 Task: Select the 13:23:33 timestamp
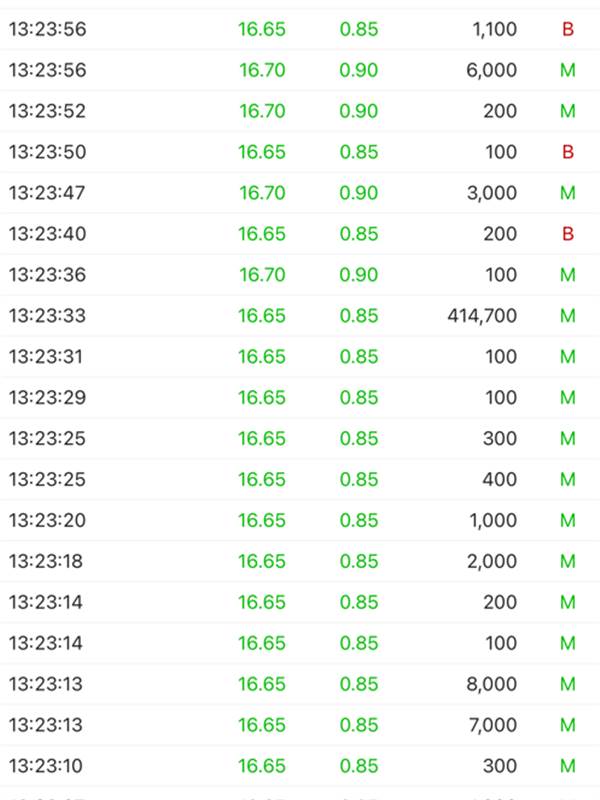47,316
